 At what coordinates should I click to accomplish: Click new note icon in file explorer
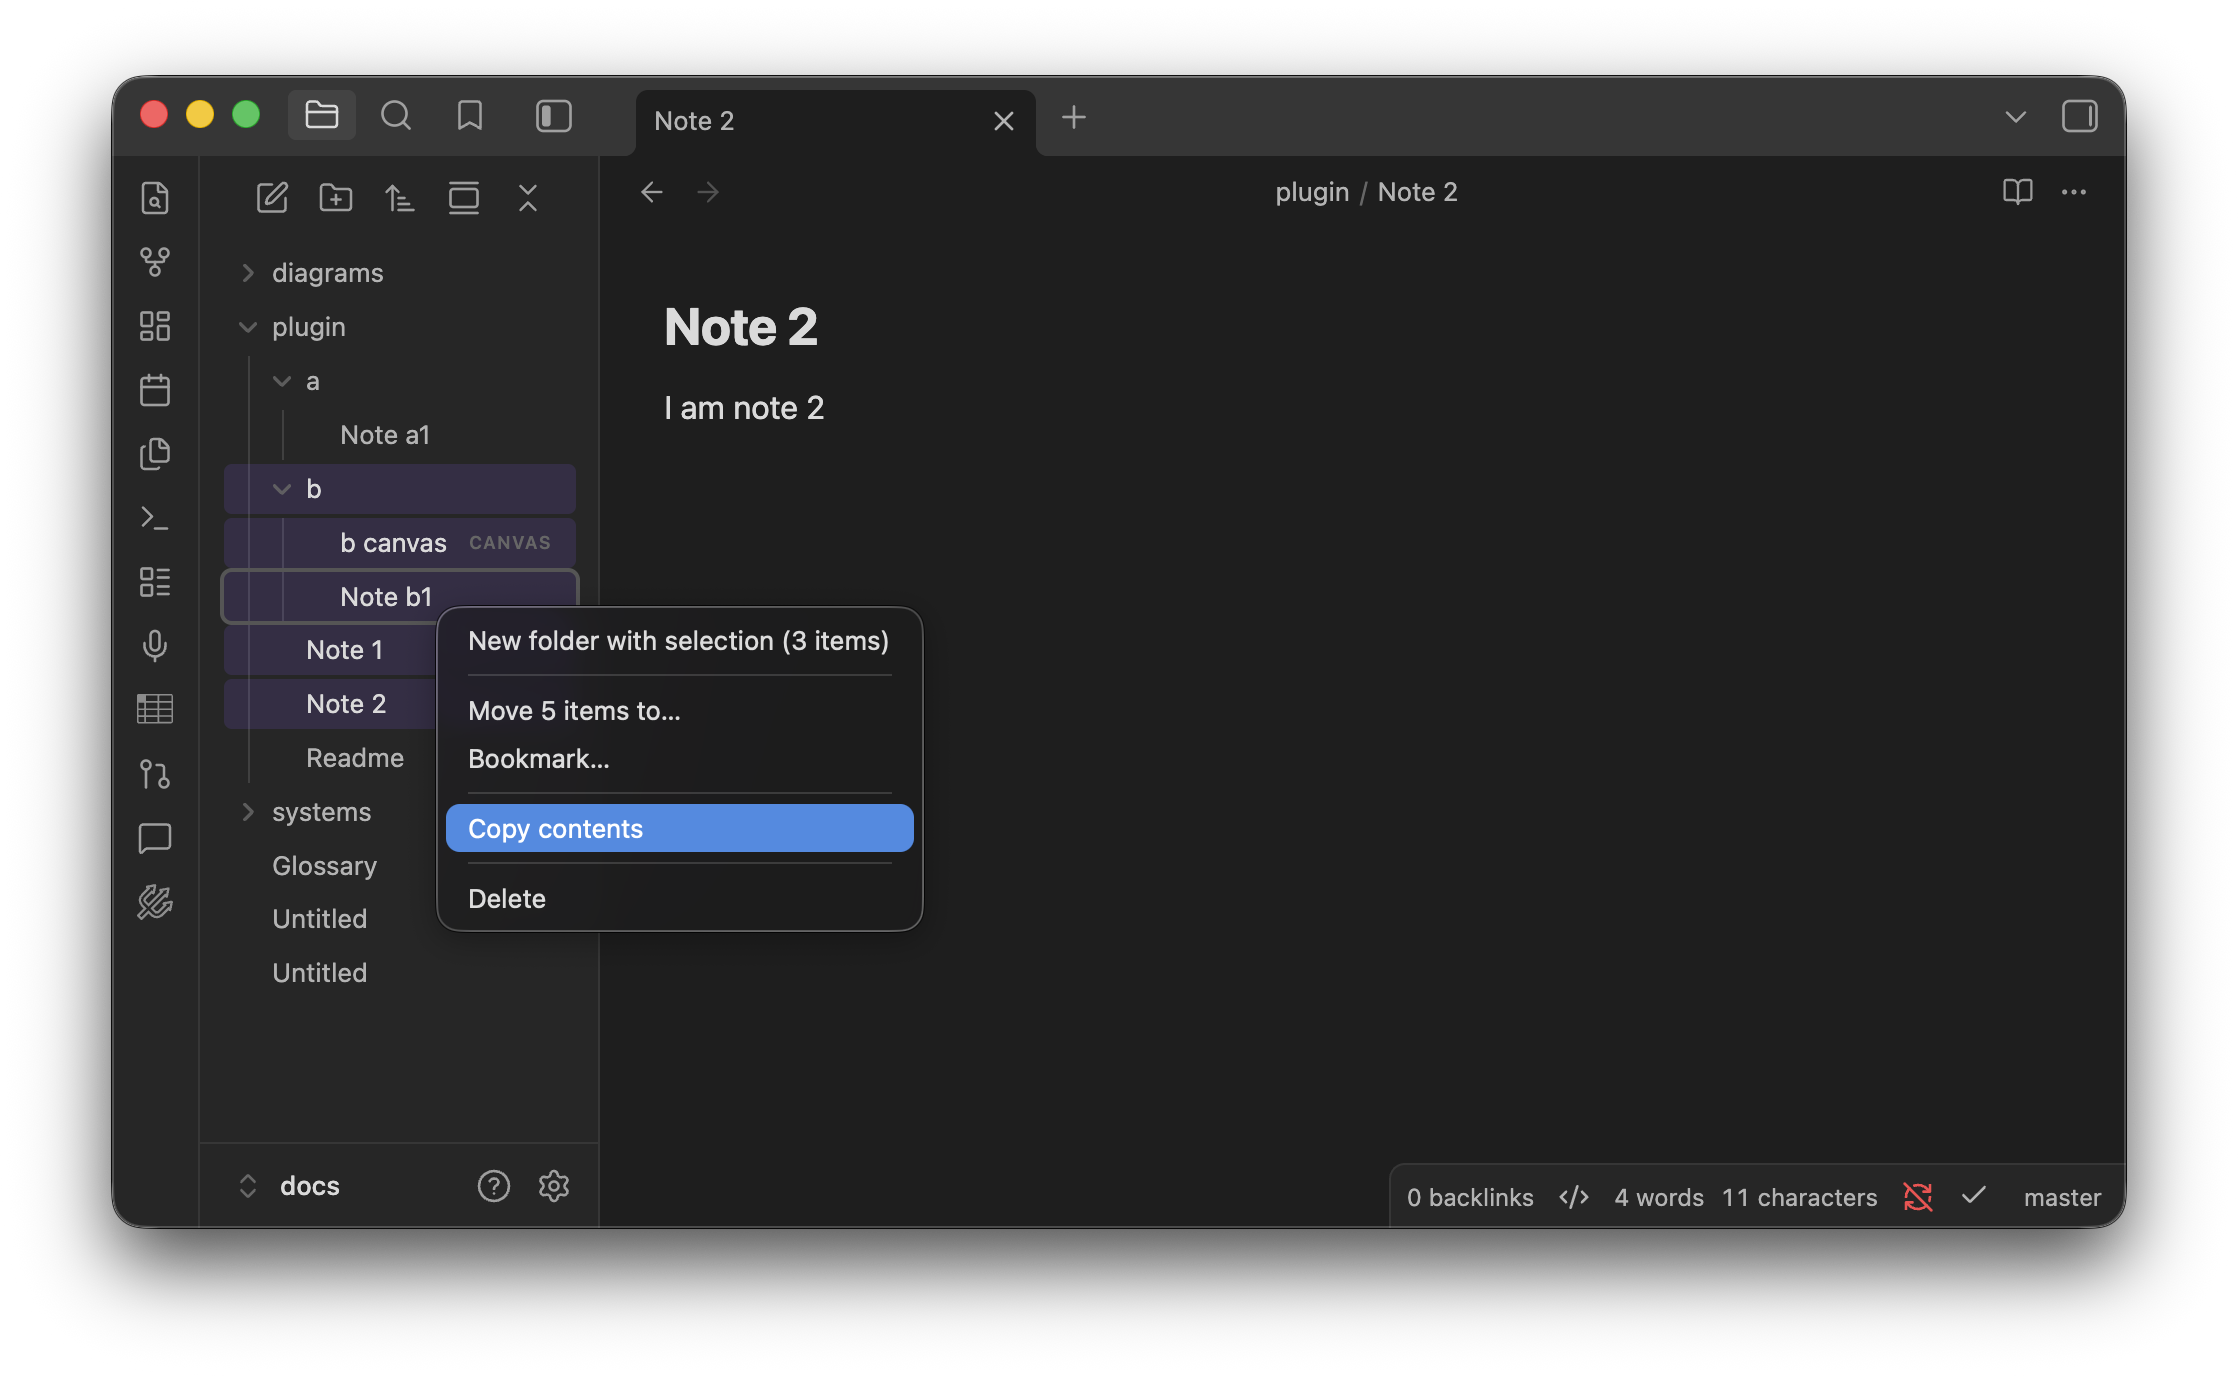pos(272,198)
